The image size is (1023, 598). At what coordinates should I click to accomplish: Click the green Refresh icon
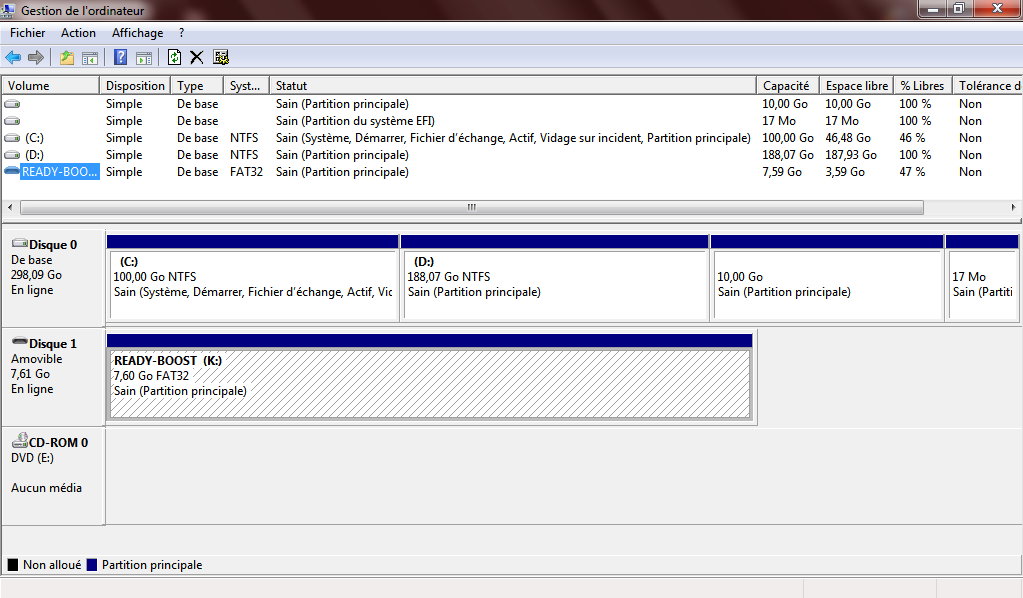[174, 58]
